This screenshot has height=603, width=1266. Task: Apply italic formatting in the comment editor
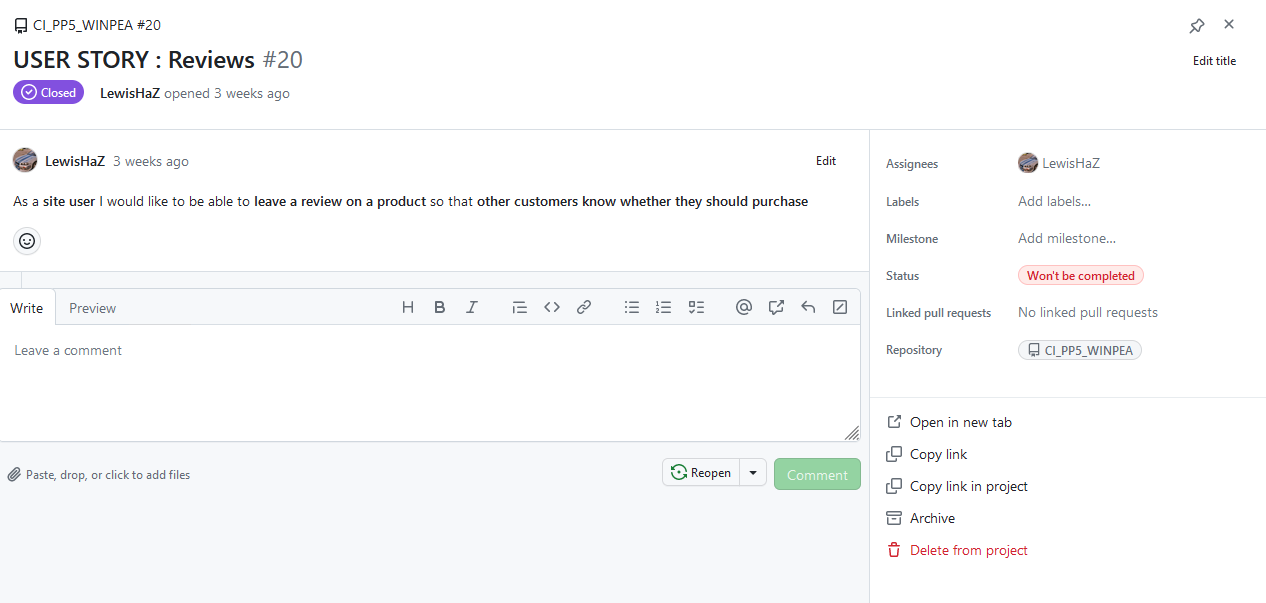click(472, 308)
